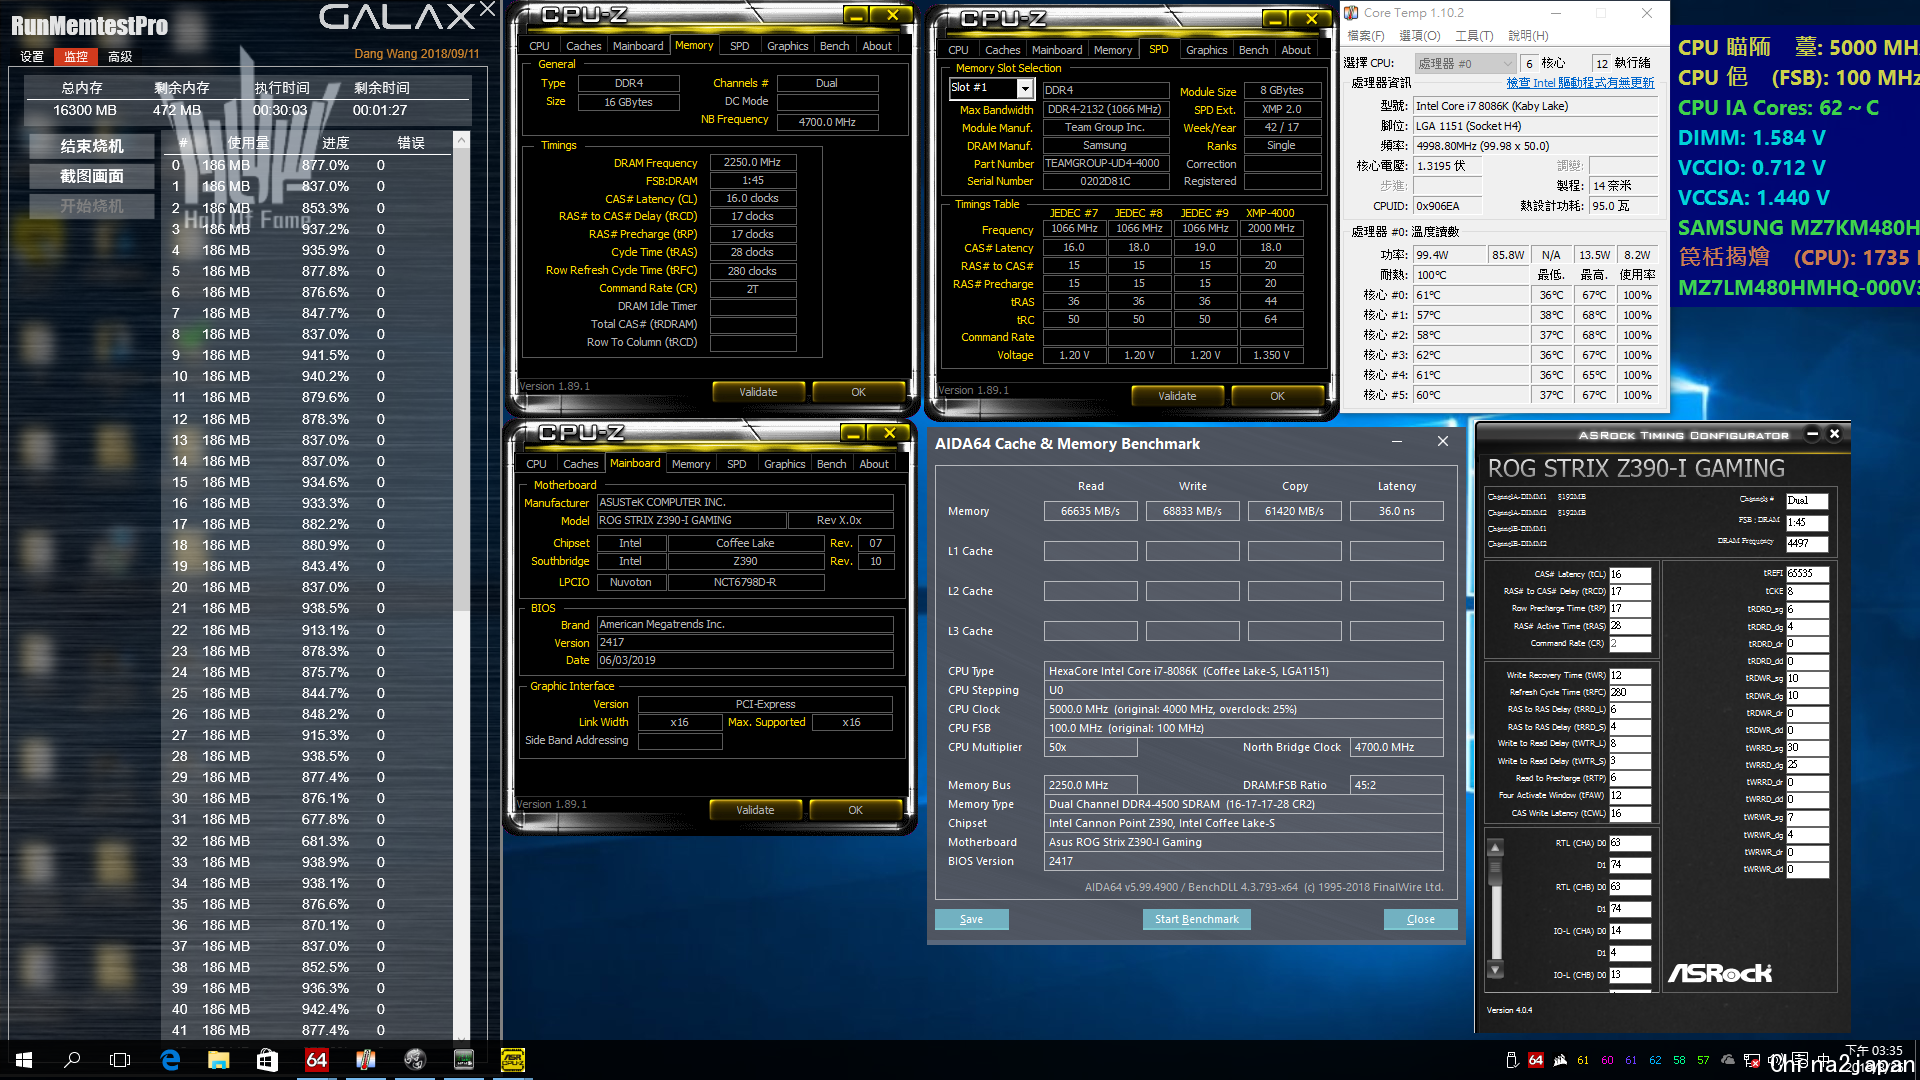Open Graphics tab in CPU-Z Mainboard window
The image size is (1920, 1080).
(784, 464)
